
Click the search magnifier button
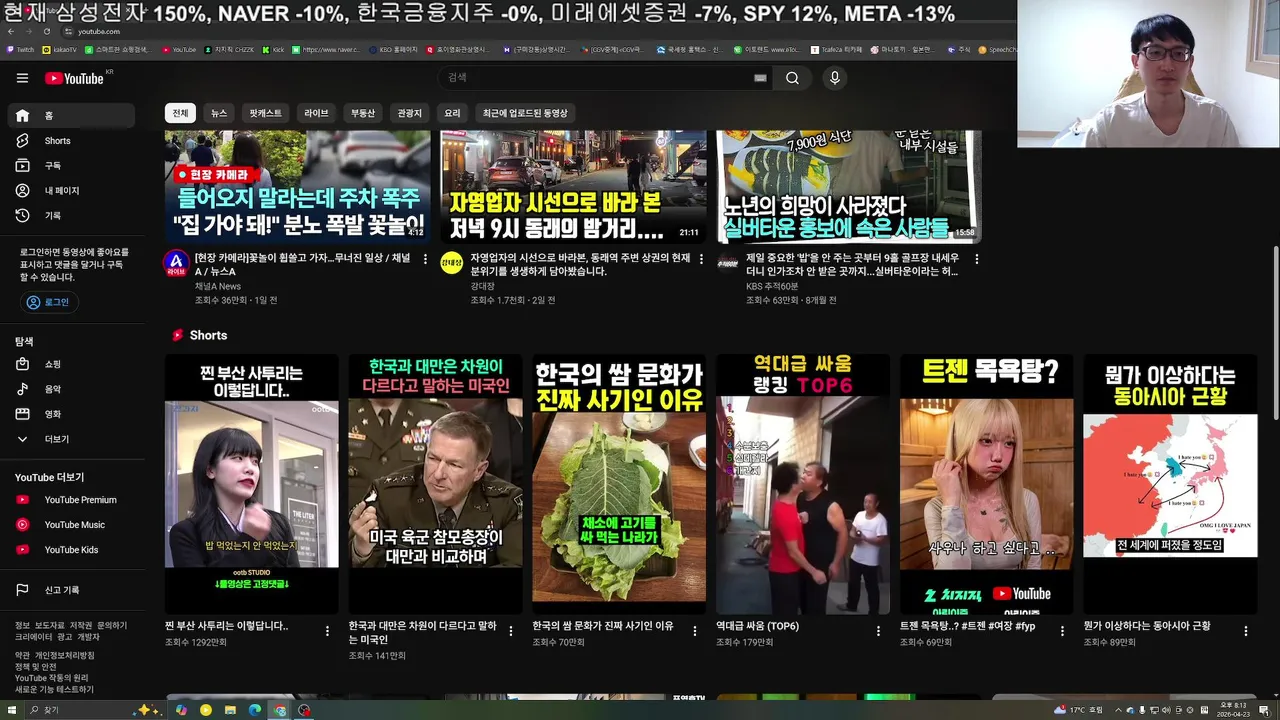coord(792,78)
